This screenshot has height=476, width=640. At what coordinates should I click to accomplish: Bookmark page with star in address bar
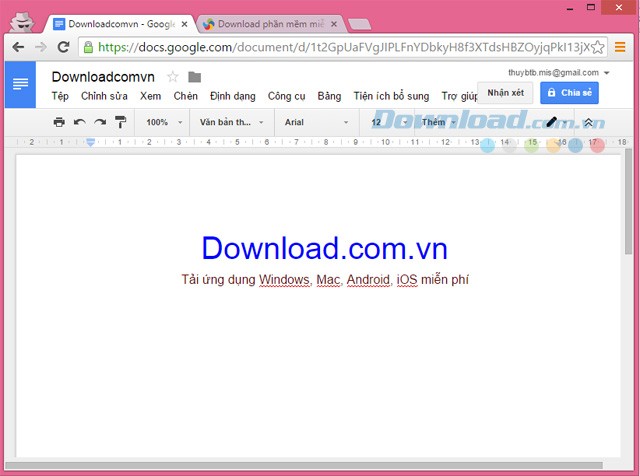pos(598,47)
